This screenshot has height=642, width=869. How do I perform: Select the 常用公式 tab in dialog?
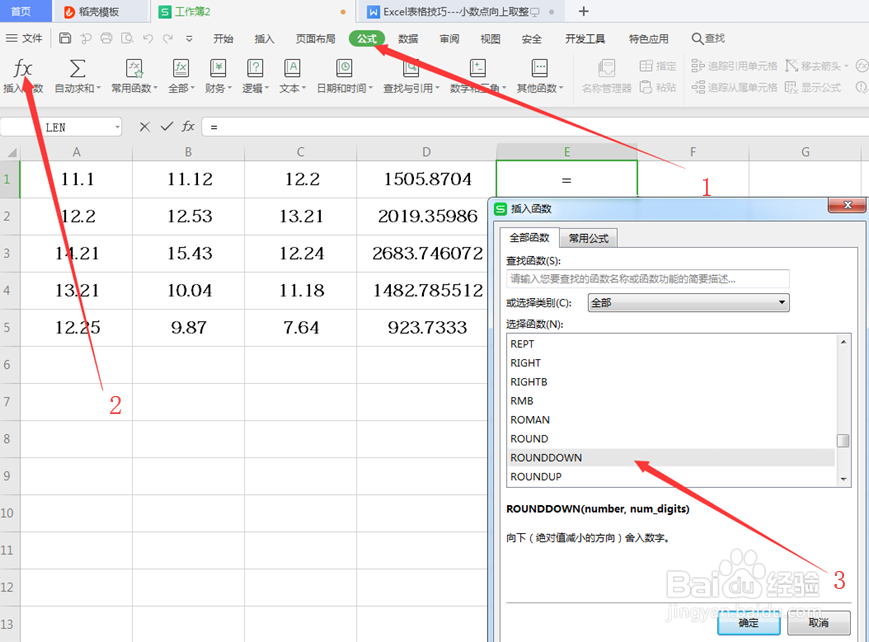(x=589, y=238)
